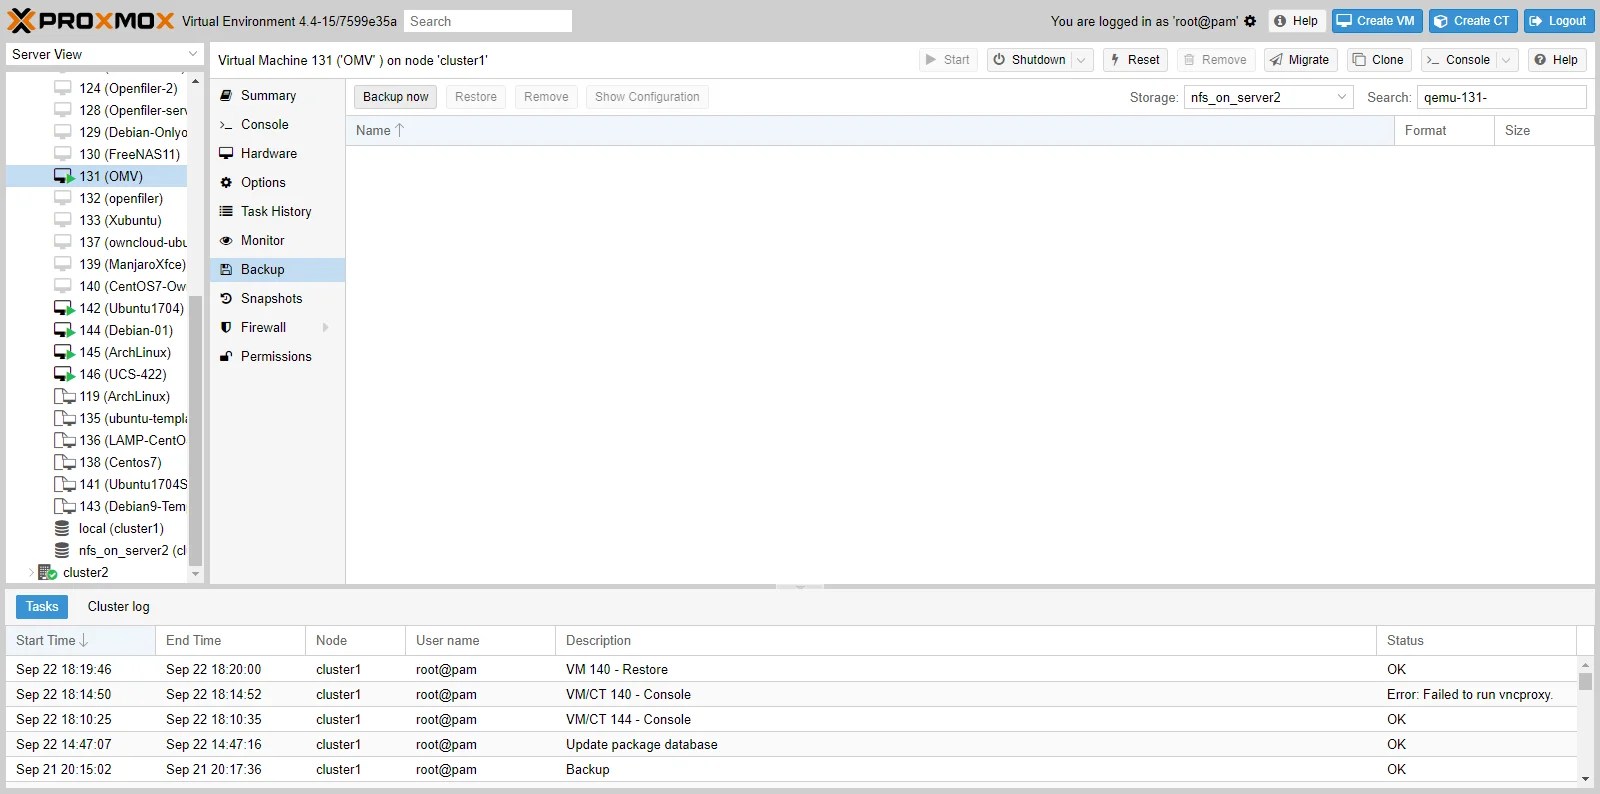Click the Logout button
Image resolution: width=1600 pixels, height=794 pixels.
pyautogui.click(x=1557, y=21)
